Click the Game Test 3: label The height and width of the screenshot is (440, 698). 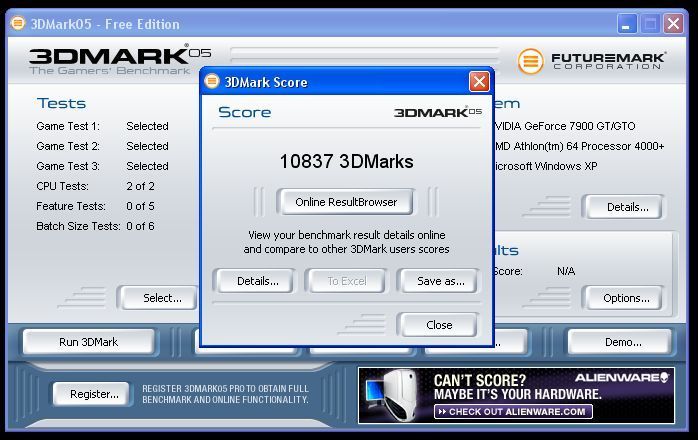click(x=68, y=166)
